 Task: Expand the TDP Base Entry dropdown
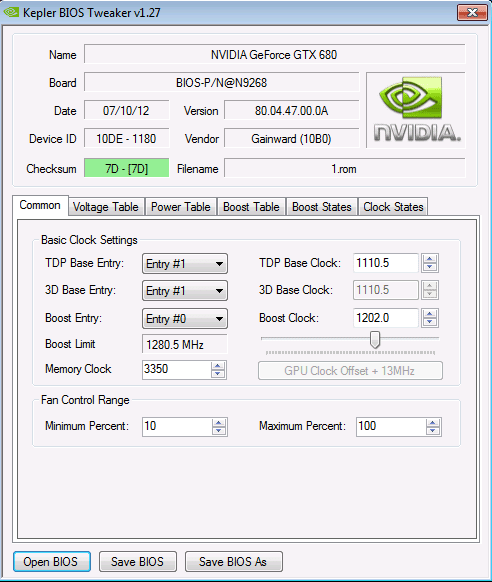pyautogui.click(x=185, y=264)
